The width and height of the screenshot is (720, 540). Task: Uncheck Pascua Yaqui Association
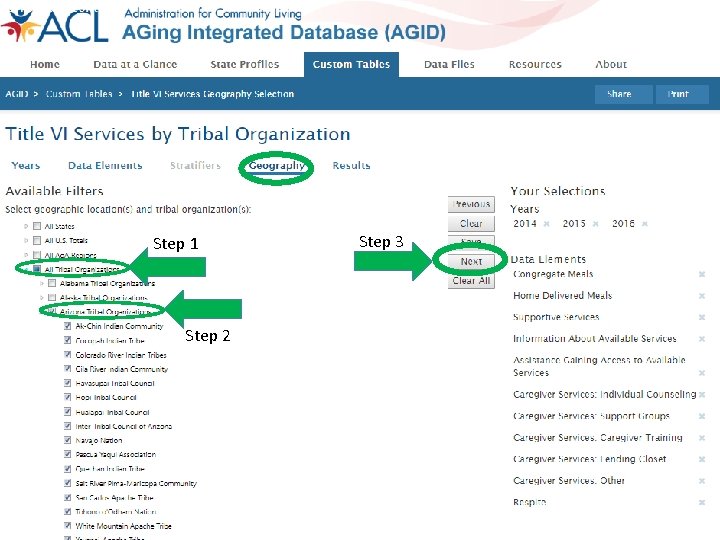click(x=68, y=454)
